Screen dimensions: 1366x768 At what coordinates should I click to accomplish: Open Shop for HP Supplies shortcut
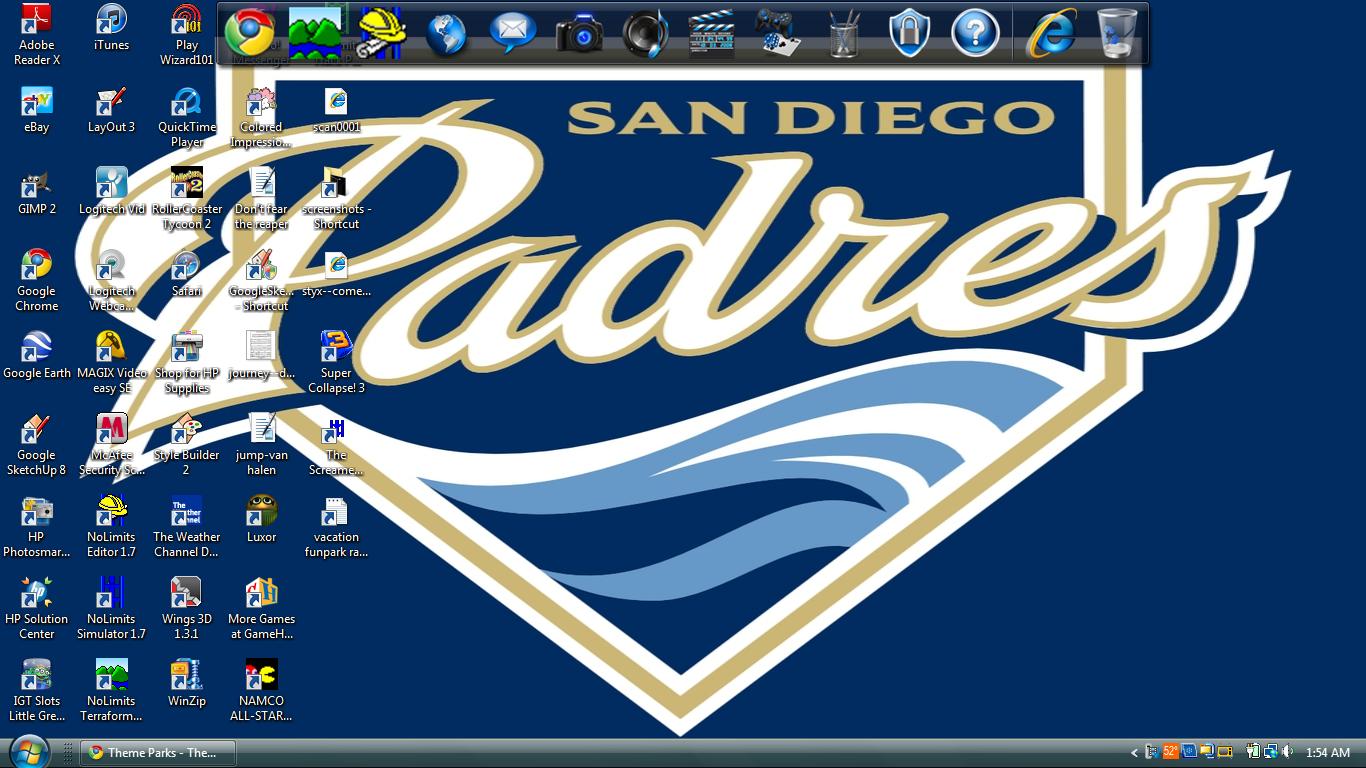[x=186, y=363]
